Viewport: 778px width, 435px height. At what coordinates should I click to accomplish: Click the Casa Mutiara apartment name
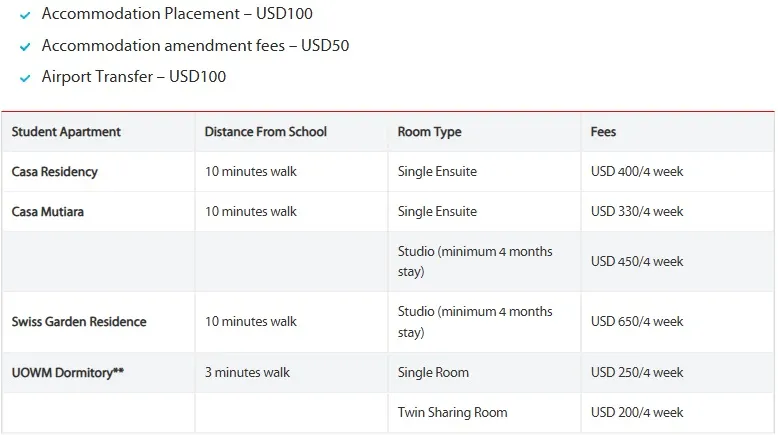pos(48,212)
